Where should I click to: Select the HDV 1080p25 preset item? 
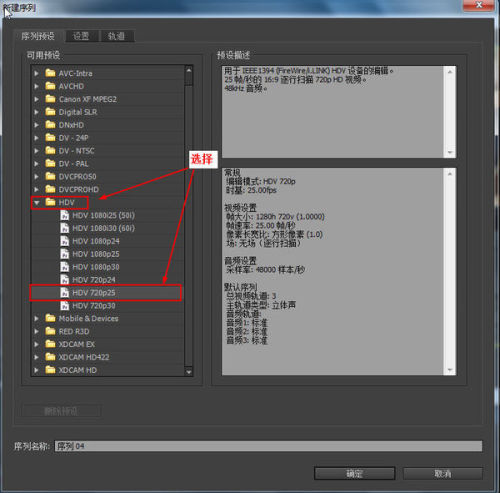coord(107,254)
